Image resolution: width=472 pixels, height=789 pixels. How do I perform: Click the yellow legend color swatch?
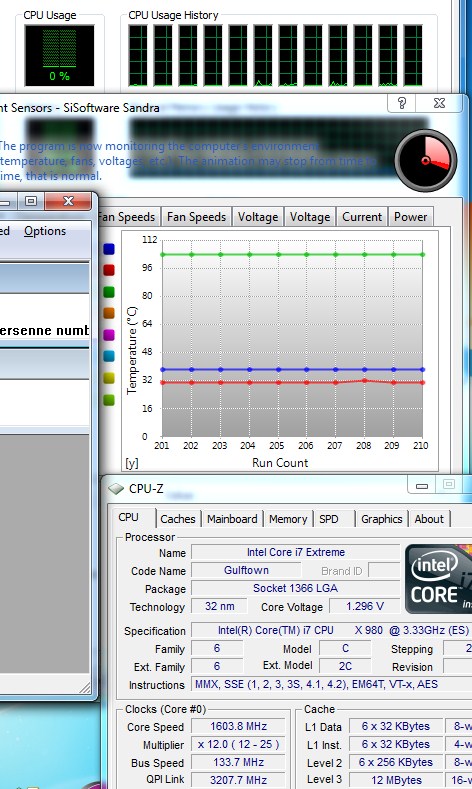coord(109,378)
